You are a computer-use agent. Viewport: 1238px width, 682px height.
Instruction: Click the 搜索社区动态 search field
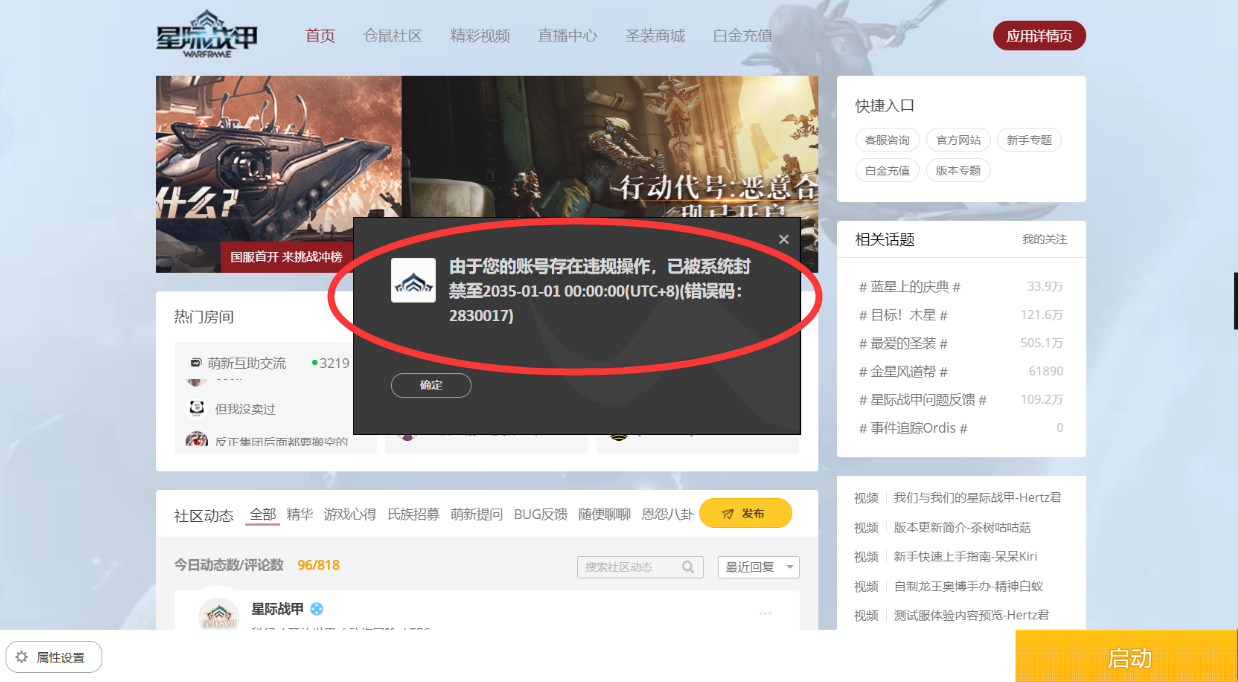coord(640,567)
